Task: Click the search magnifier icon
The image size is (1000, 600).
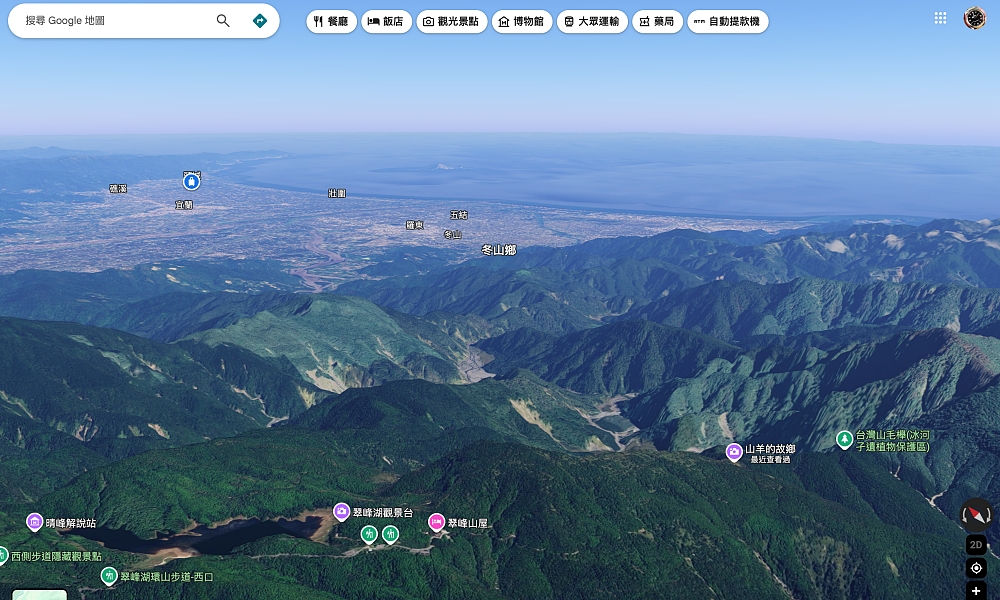Action: 223,20
